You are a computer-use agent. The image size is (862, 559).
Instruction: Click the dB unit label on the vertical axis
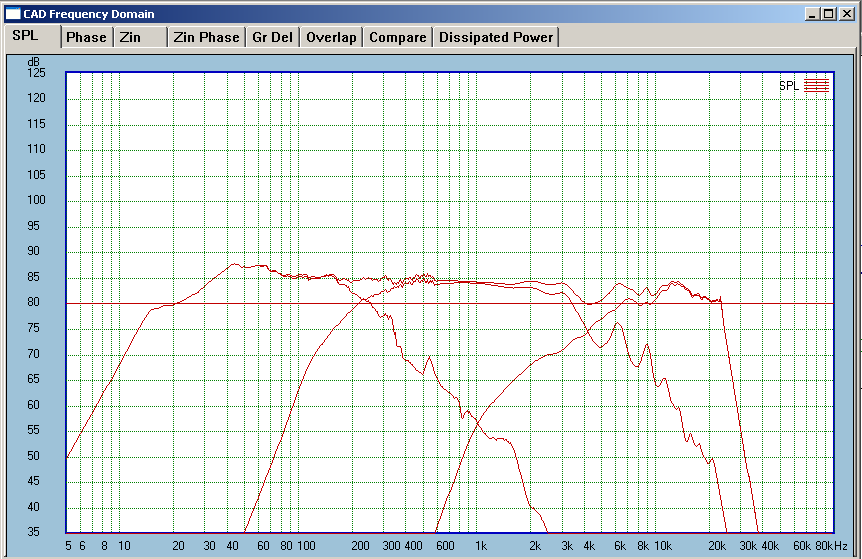pyautogui.click(x=33, y=62)
